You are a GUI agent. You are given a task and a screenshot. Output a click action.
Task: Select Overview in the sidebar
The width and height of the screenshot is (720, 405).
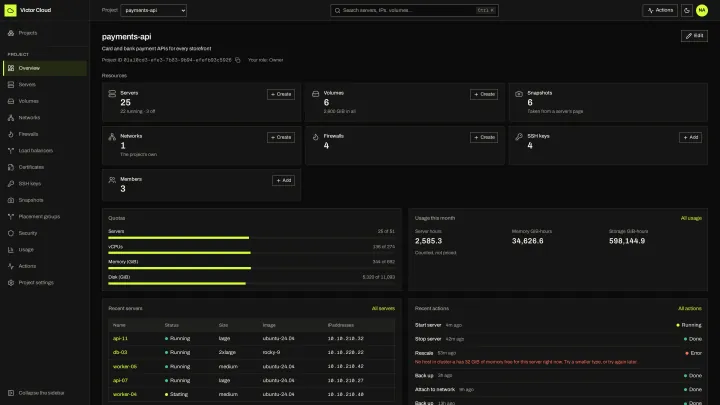[x=44, y=68]
